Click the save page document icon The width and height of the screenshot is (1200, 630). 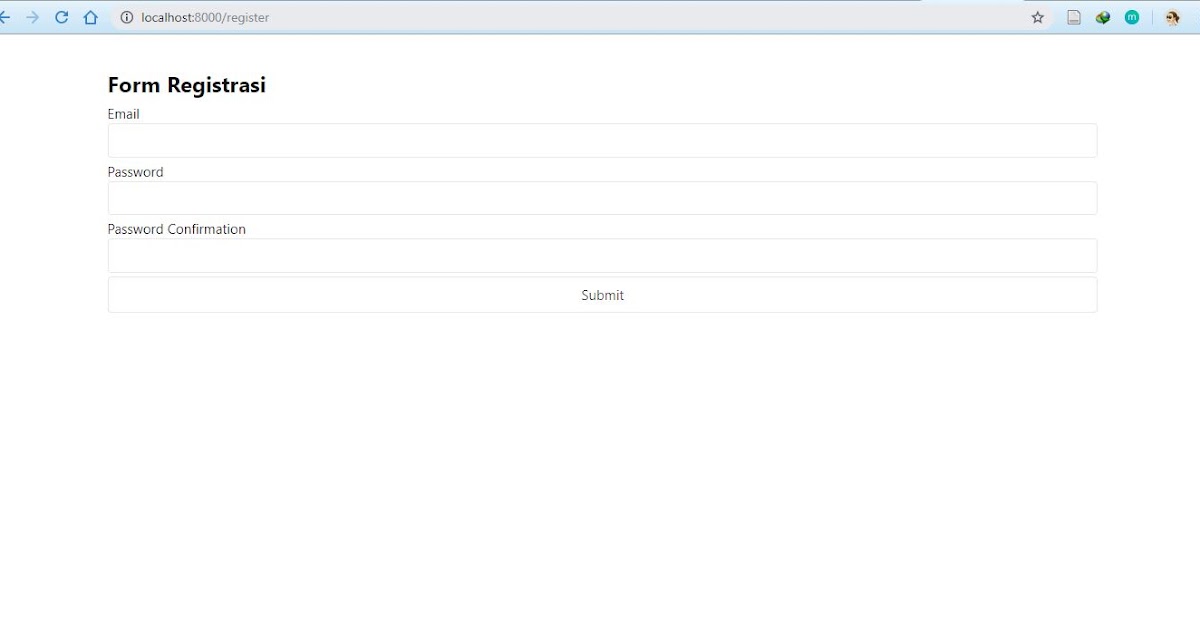(x=1072, y=17)
